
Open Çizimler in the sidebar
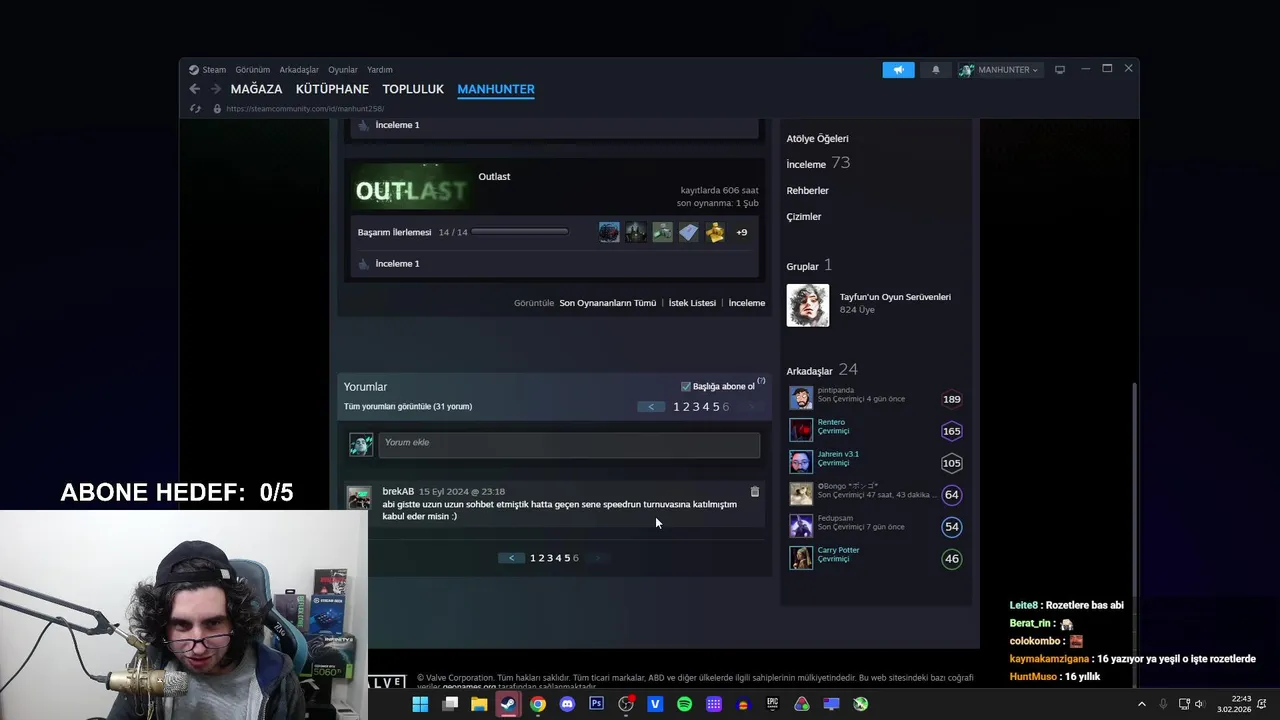803,217
